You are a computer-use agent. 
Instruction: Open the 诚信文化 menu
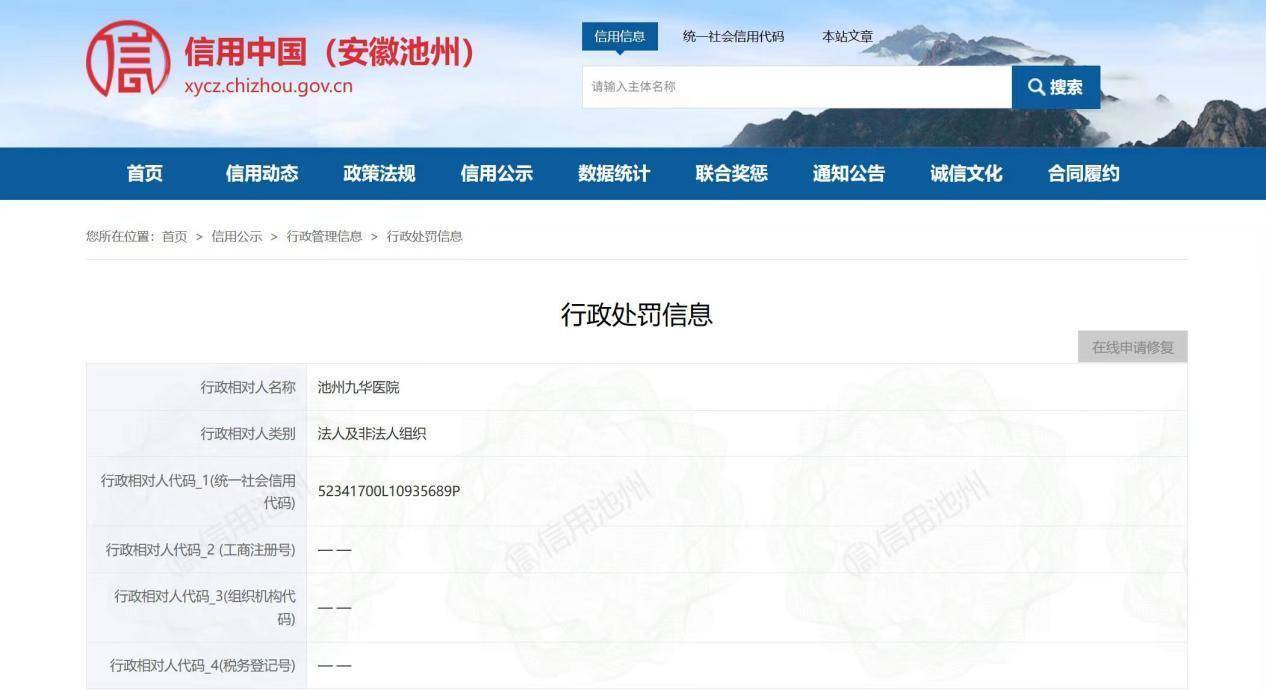964,173
